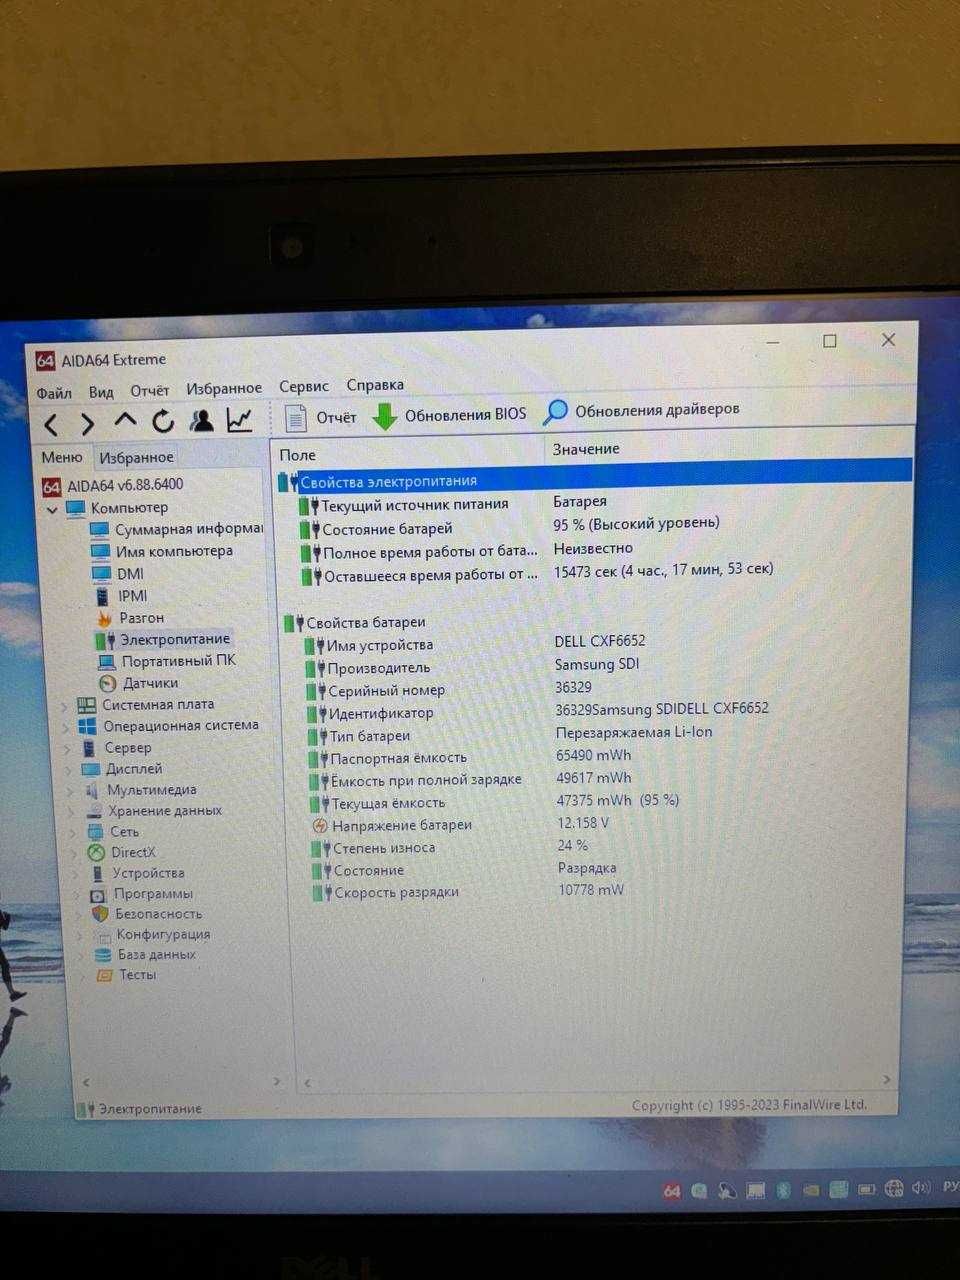Select the Разгон flame item

click(130, 618)
